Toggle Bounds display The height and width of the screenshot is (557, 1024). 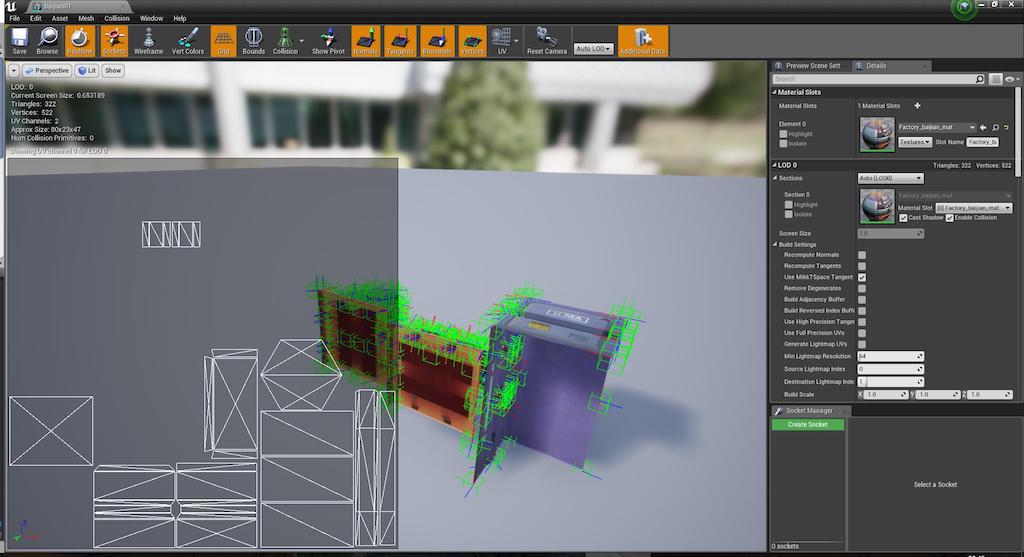click(x=253, y=41)
